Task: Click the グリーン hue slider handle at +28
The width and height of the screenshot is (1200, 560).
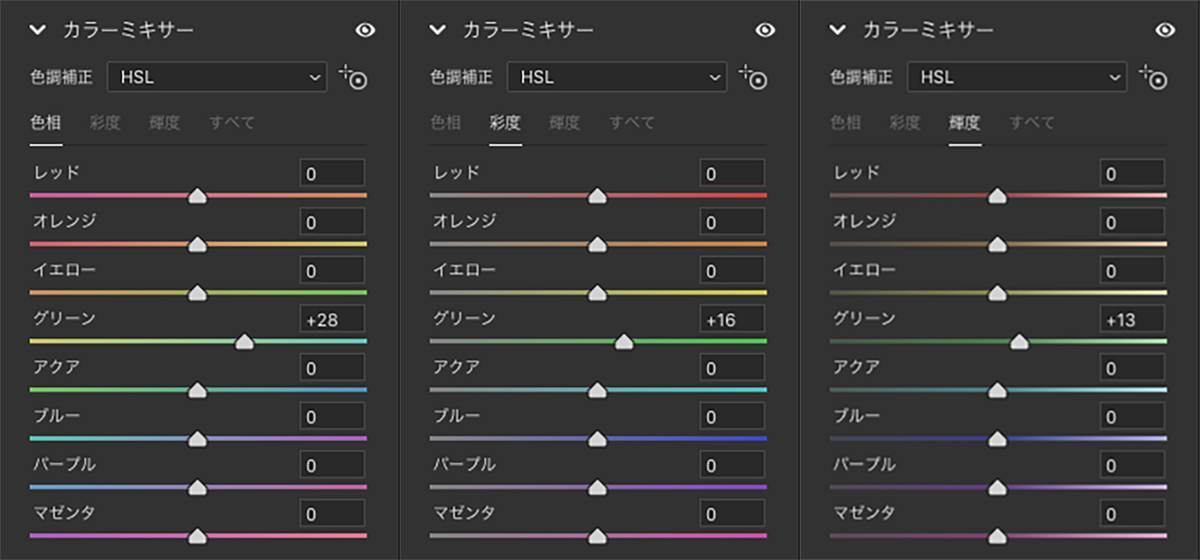Action: click(244, 342)
